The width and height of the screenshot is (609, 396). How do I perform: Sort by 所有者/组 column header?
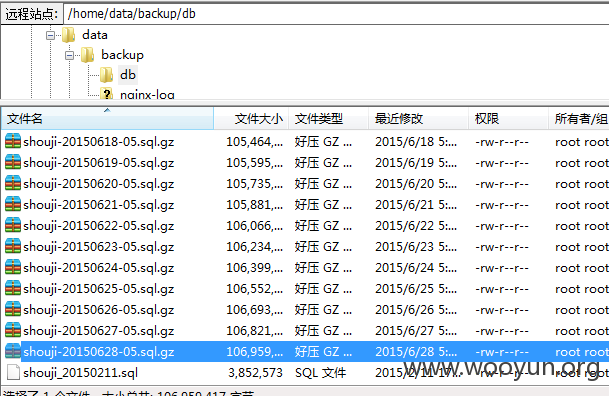click(579, 118)
